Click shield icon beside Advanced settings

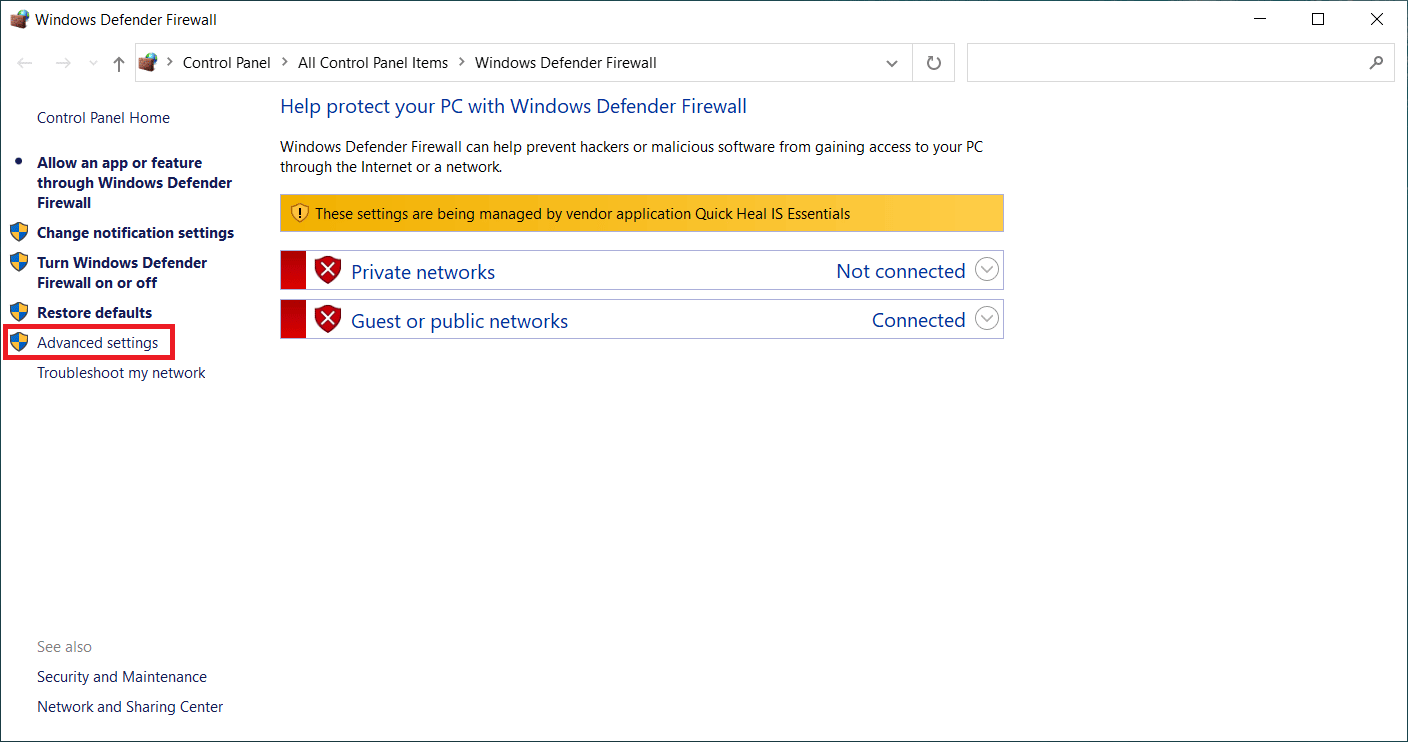tap(19, 342)
